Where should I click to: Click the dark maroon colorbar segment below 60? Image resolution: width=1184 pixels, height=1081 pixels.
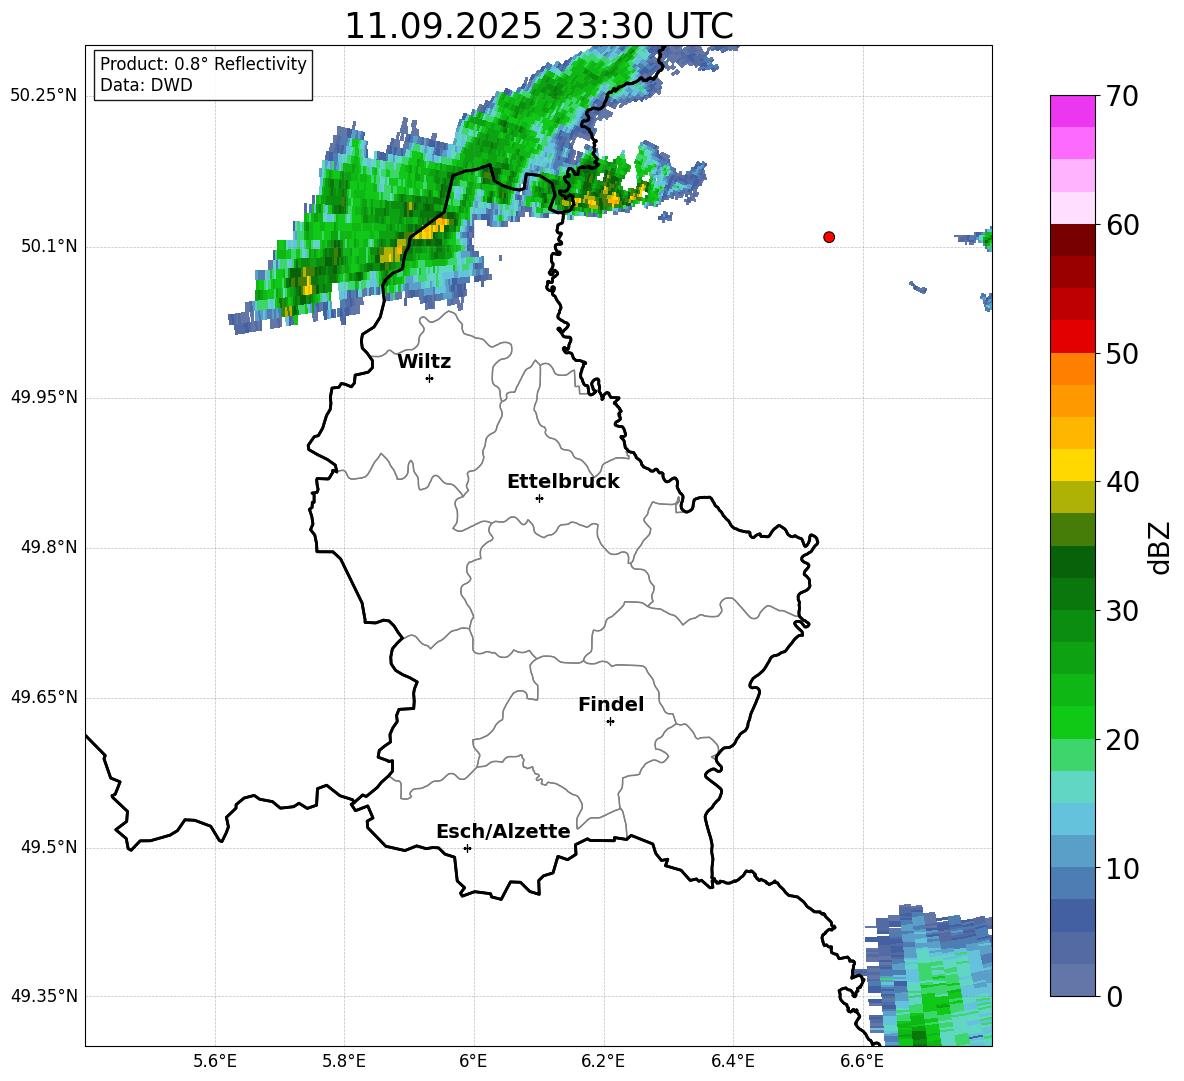tap(1072, 240)
